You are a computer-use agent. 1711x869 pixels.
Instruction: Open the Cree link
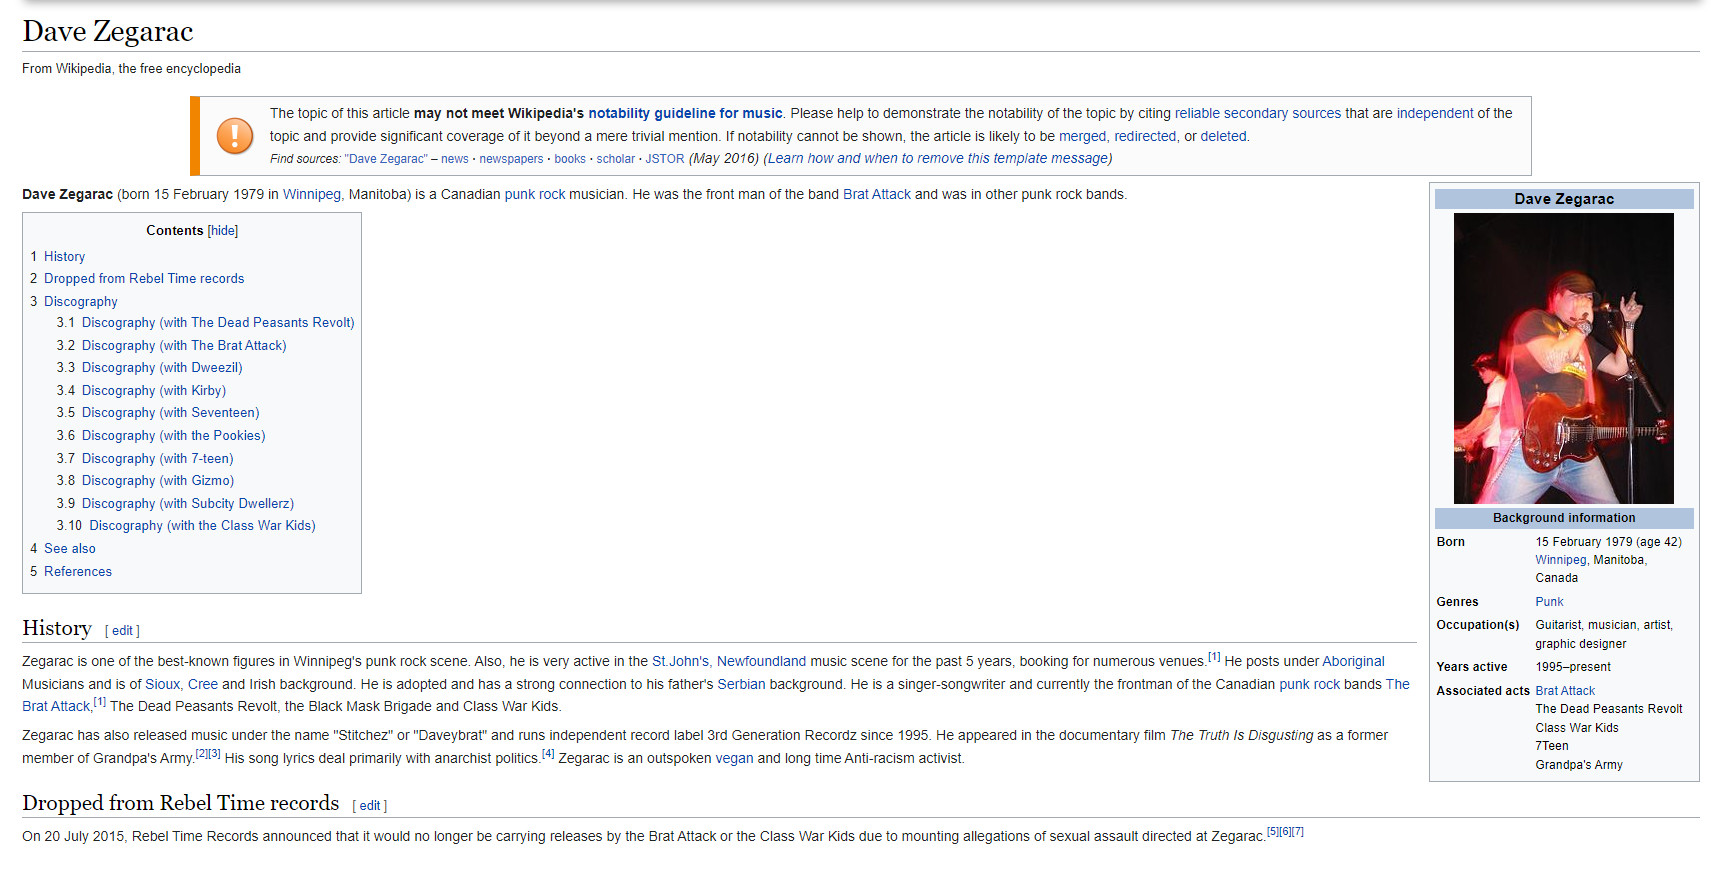point(203,685)
